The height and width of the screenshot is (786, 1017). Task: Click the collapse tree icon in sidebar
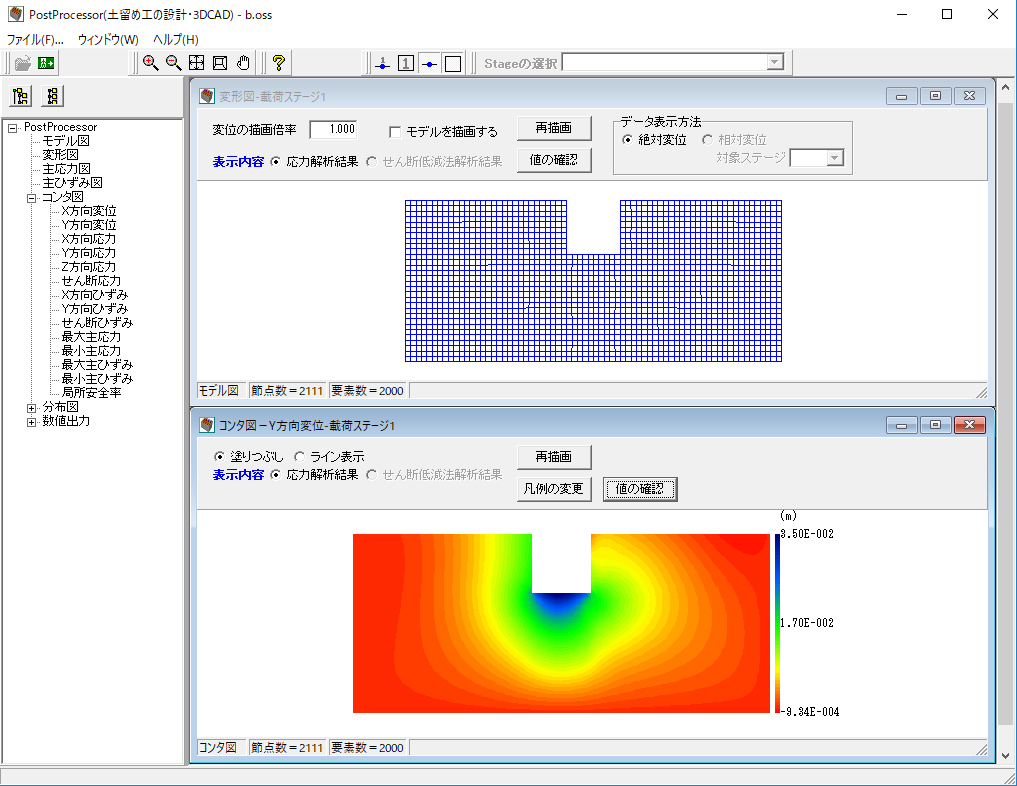coord(52,96)
